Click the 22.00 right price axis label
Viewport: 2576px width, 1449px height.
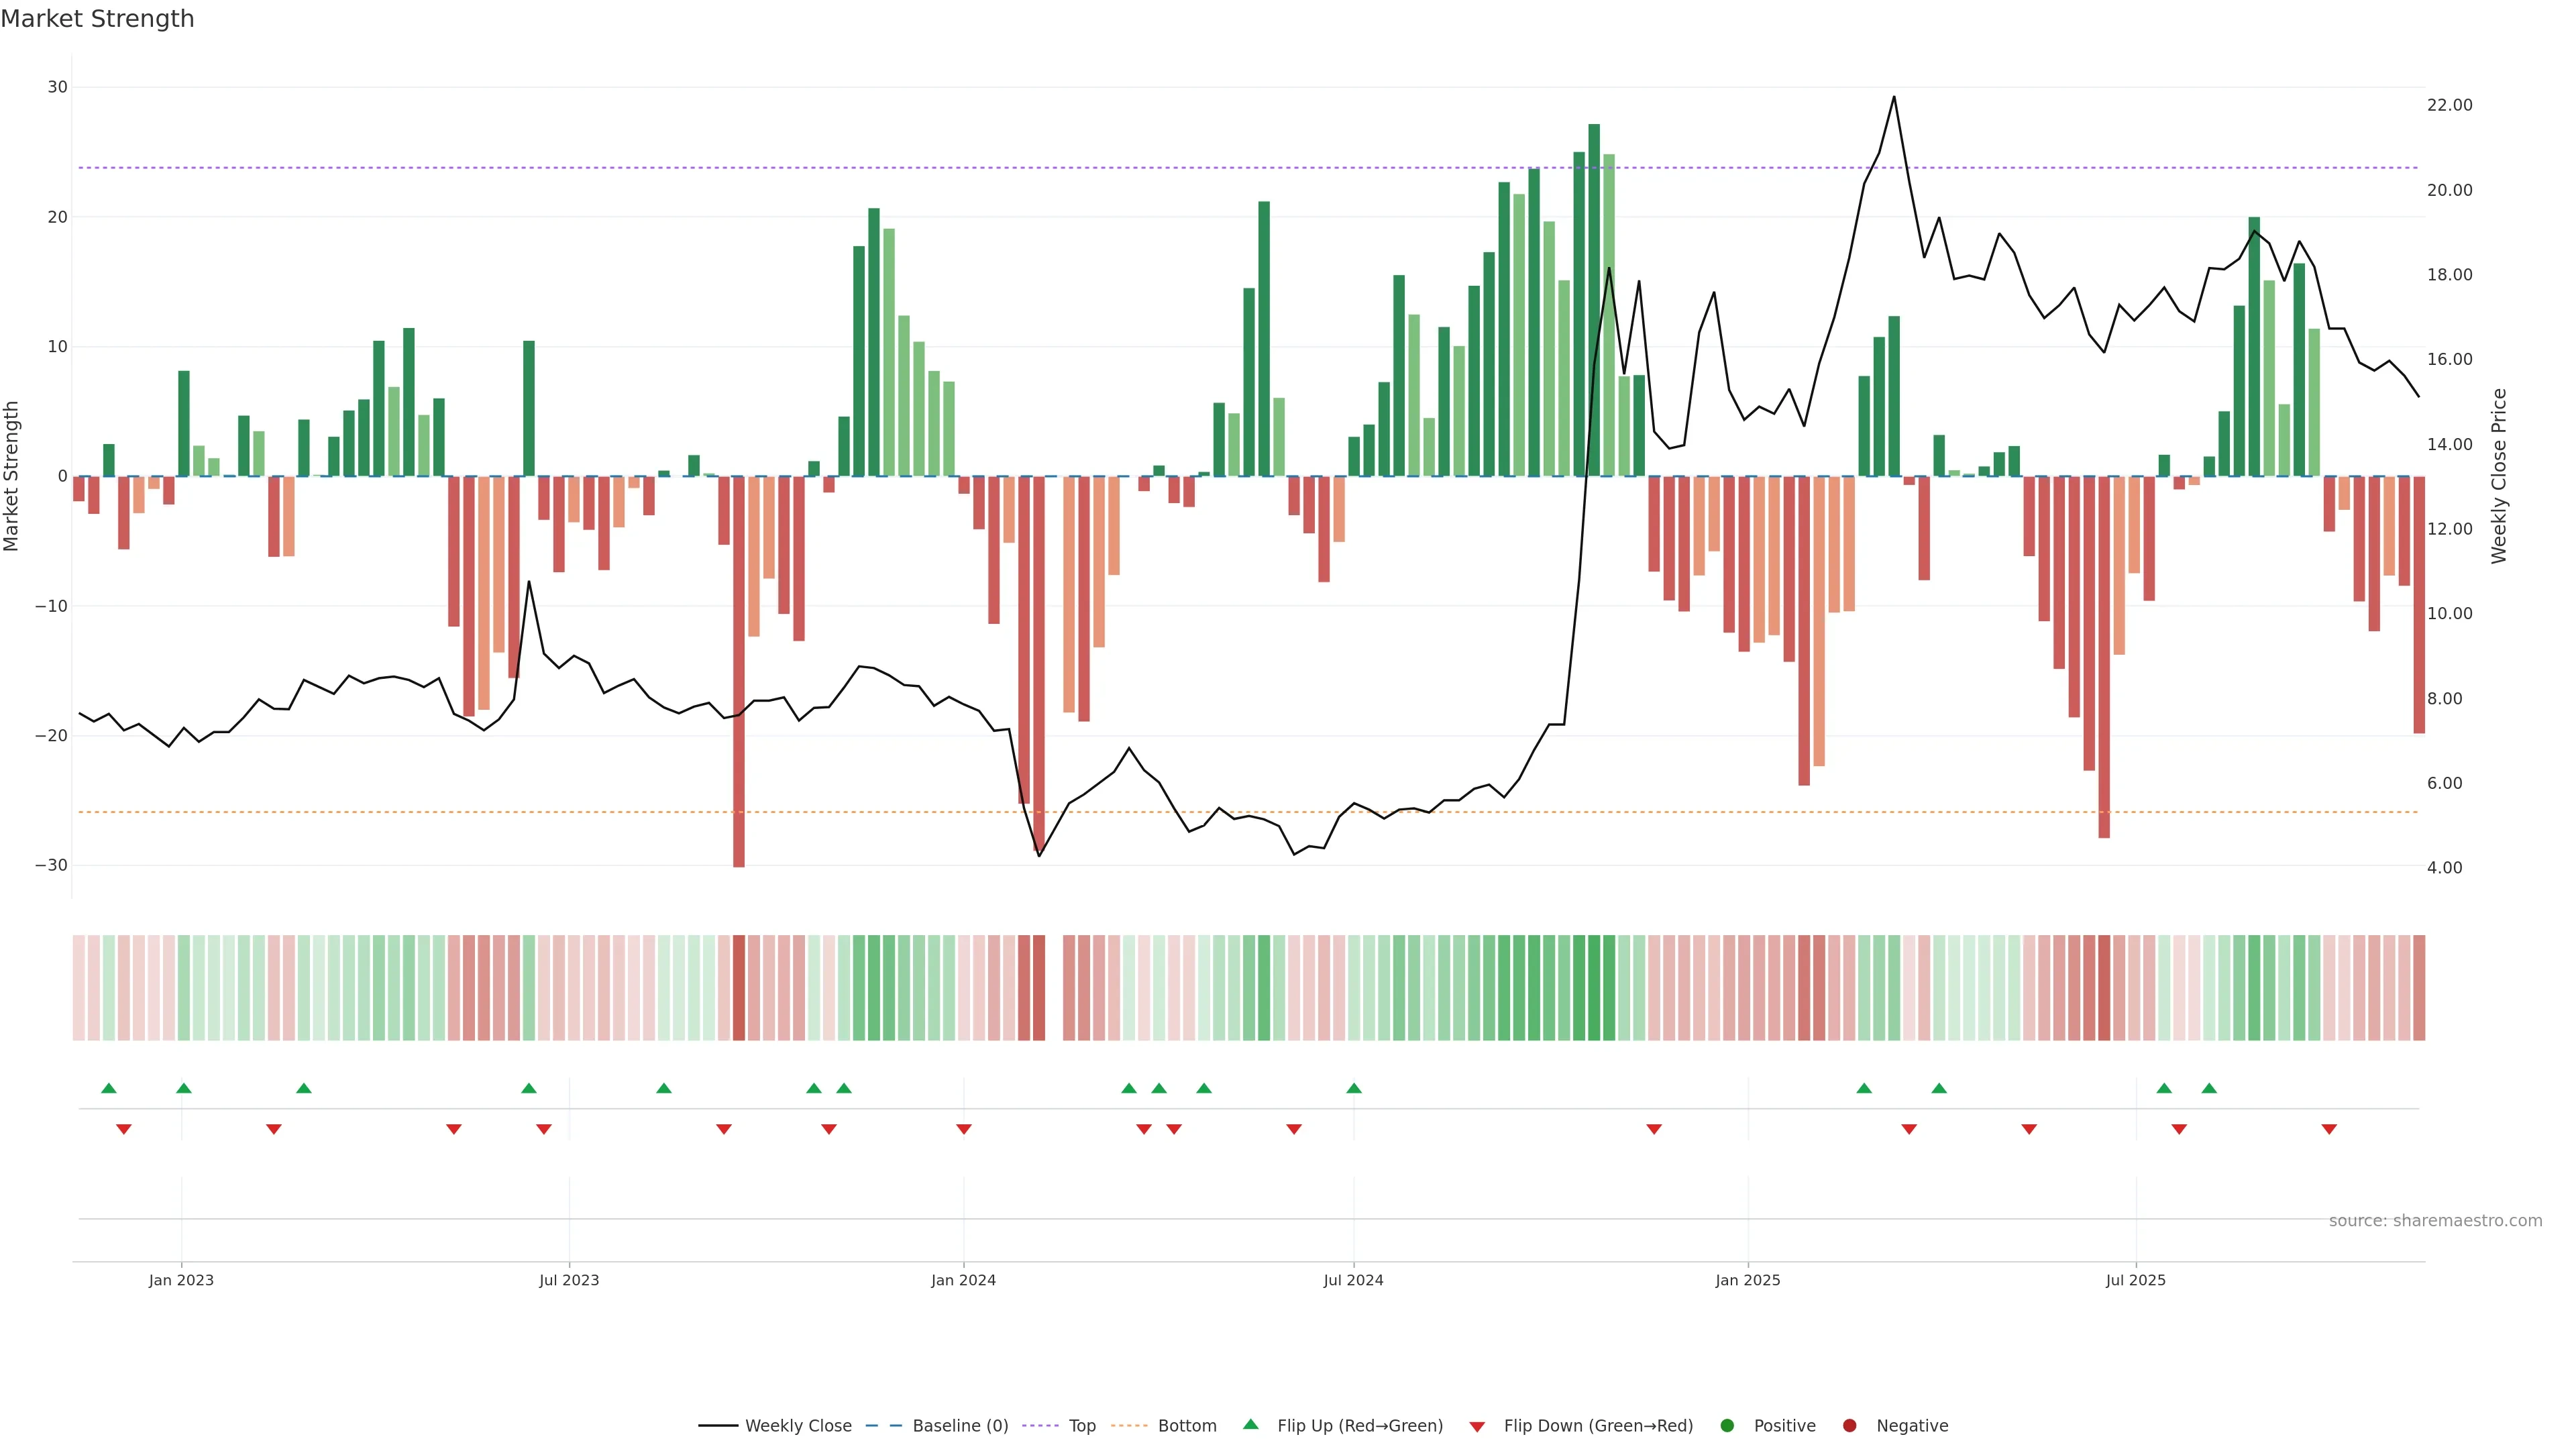point(2449,105)
